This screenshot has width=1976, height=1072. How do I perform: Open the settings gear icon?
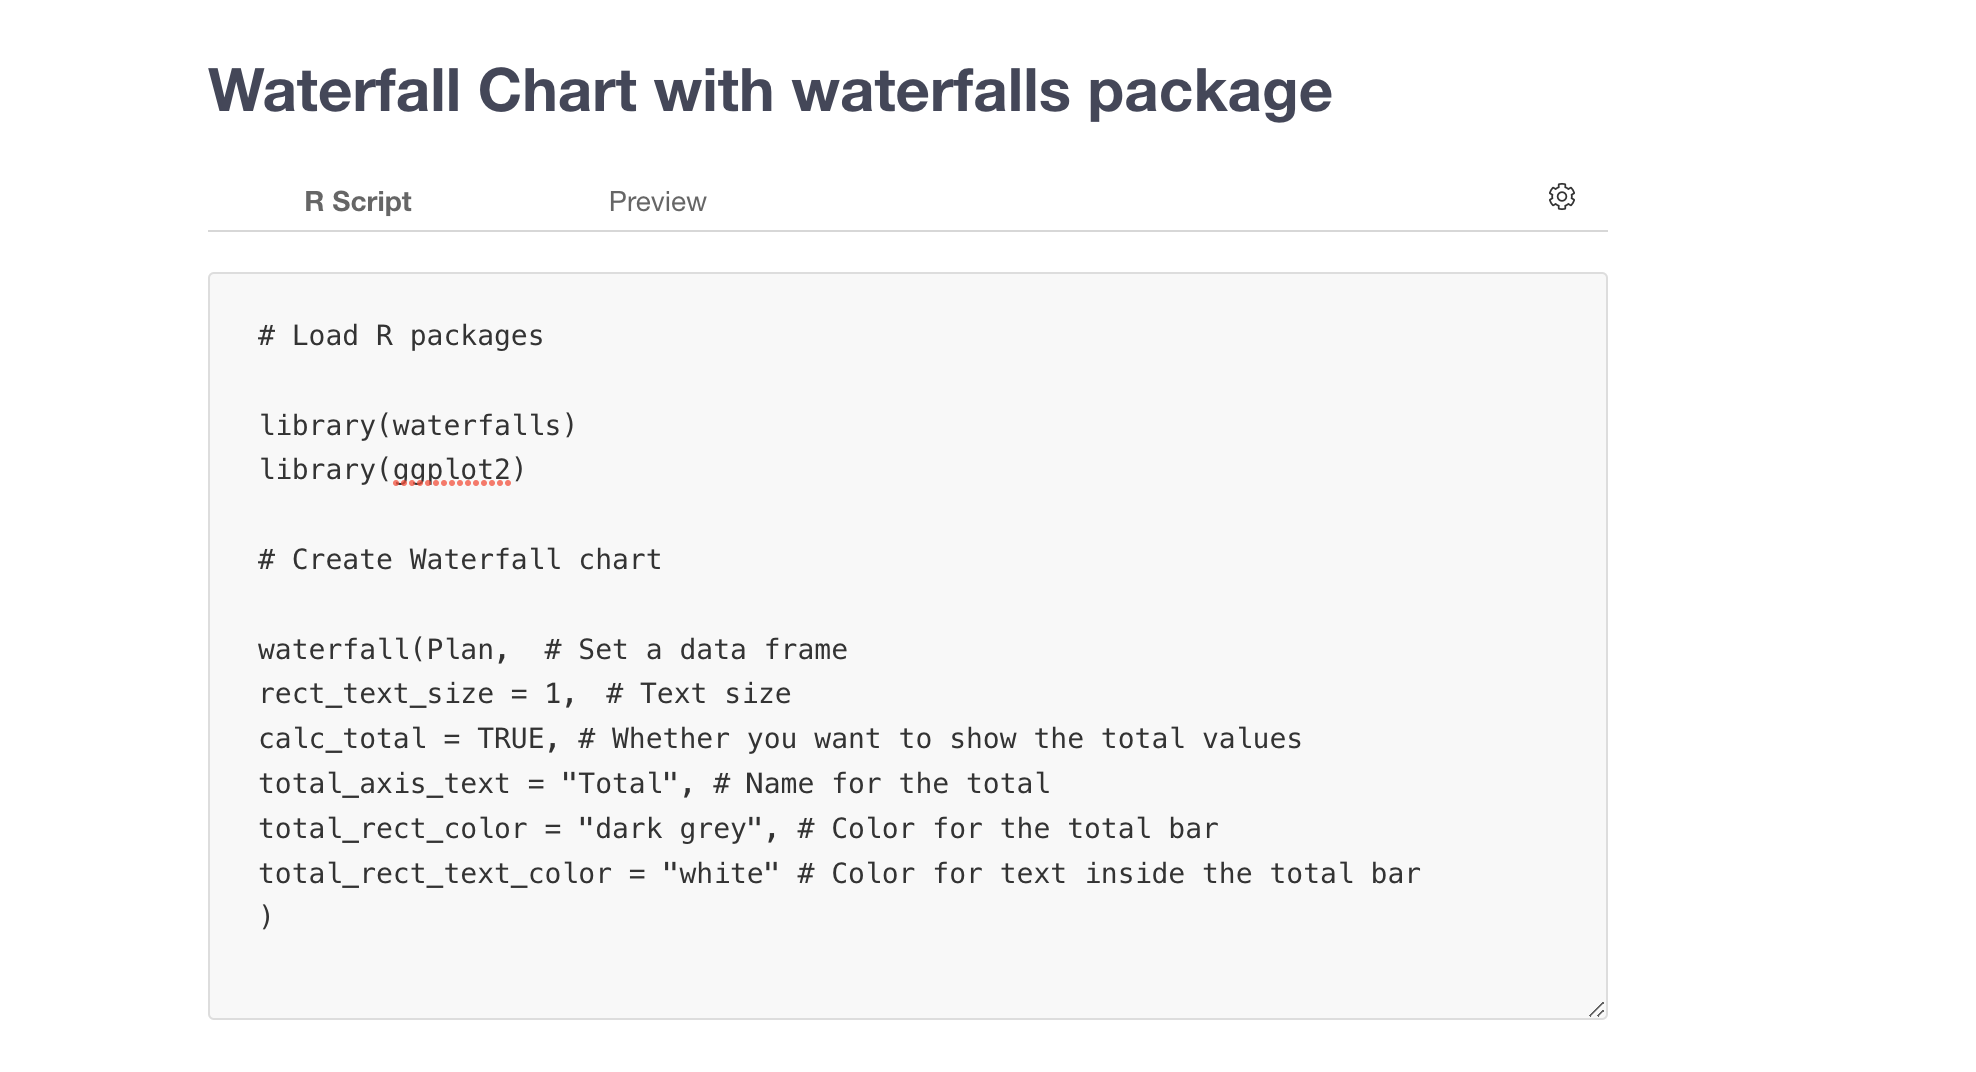[1561, 197]
